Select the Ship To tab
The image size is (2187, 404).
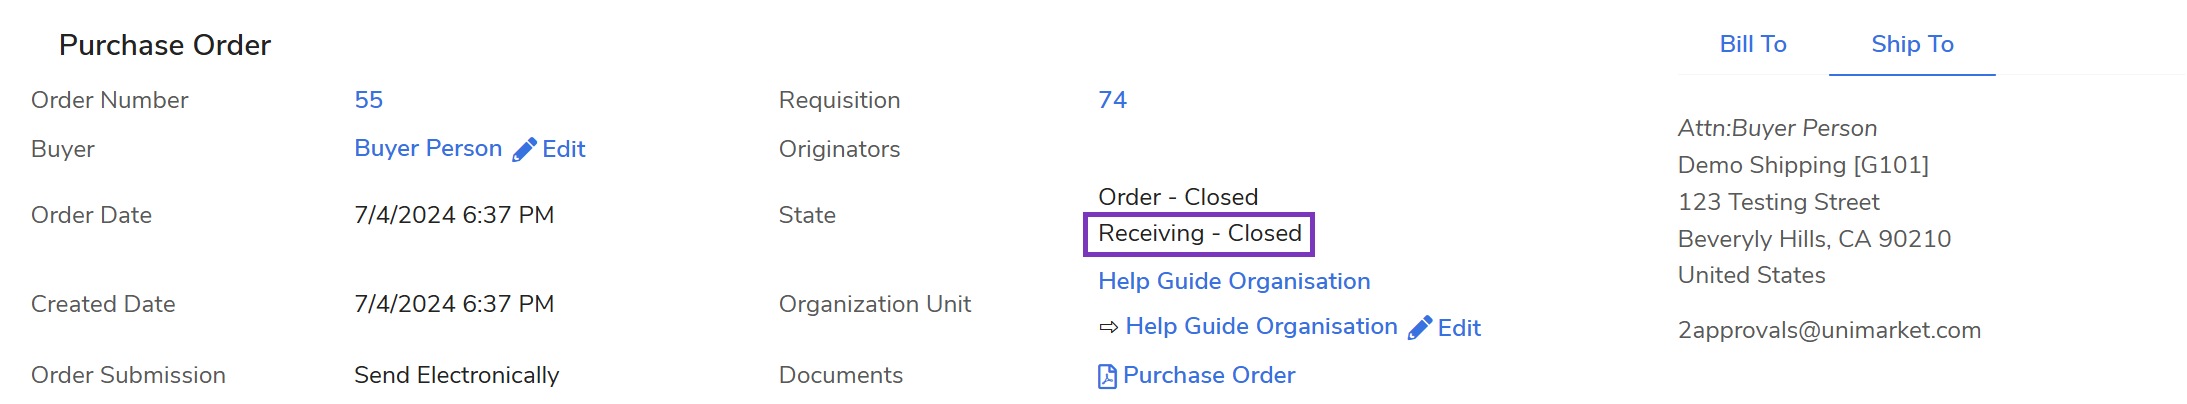tap(1912, 44)
